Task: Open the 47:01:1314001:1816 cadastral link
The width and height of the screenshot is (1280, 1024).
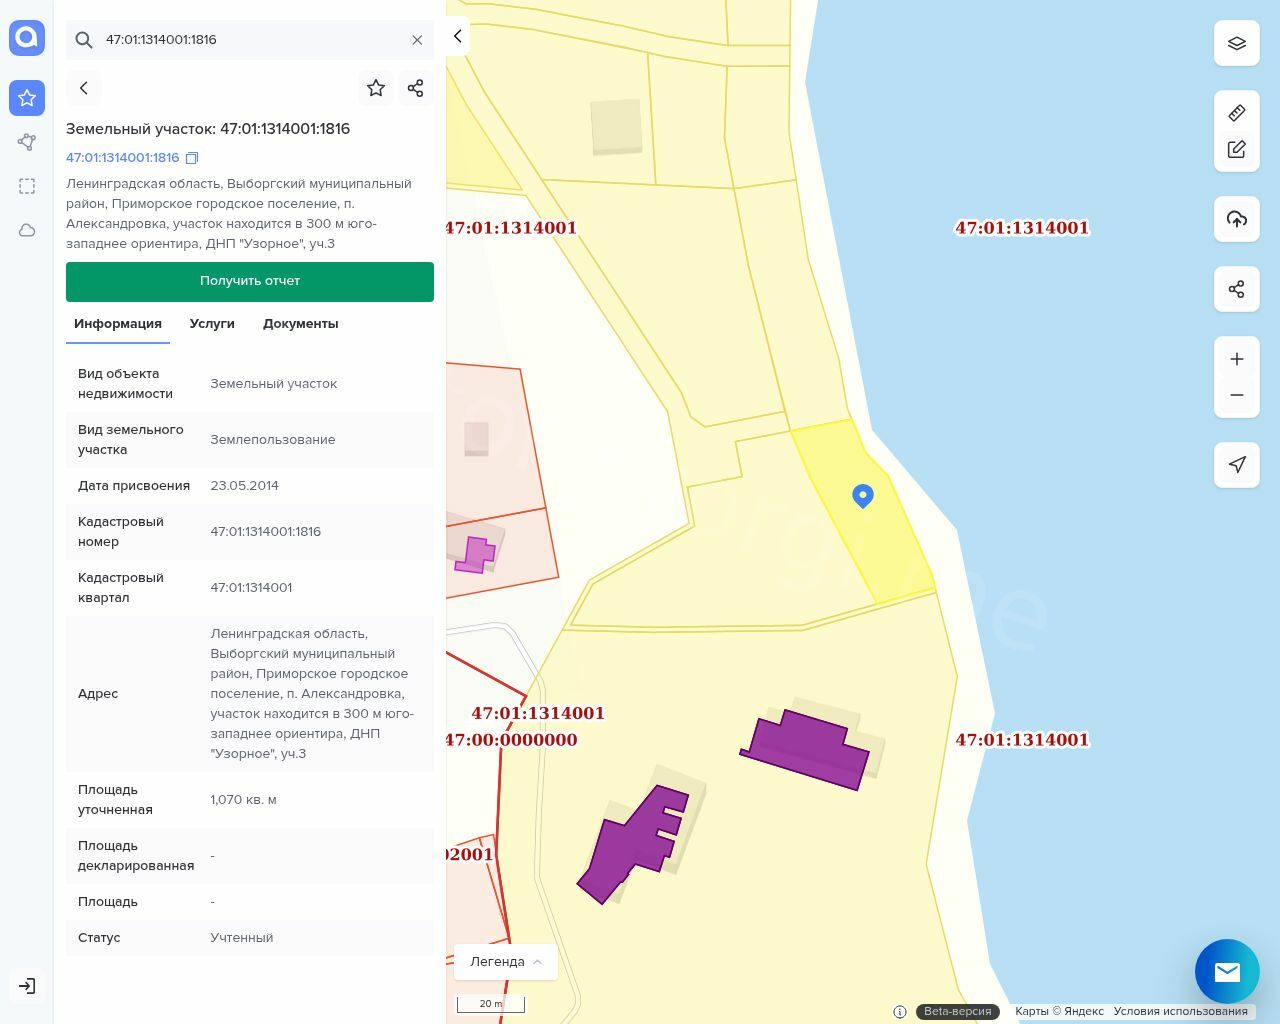Action: tap(122, 158)
